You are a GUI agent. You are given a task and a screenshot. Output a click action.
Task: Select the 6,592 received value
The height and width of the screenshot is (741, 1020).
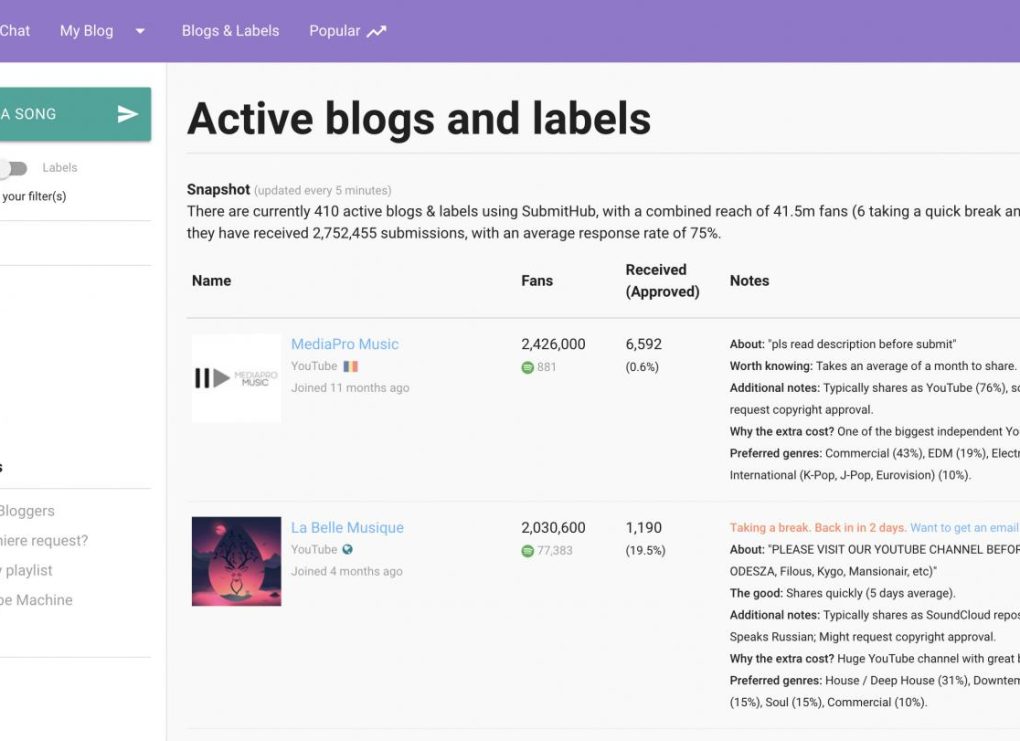tap(643, 344)
